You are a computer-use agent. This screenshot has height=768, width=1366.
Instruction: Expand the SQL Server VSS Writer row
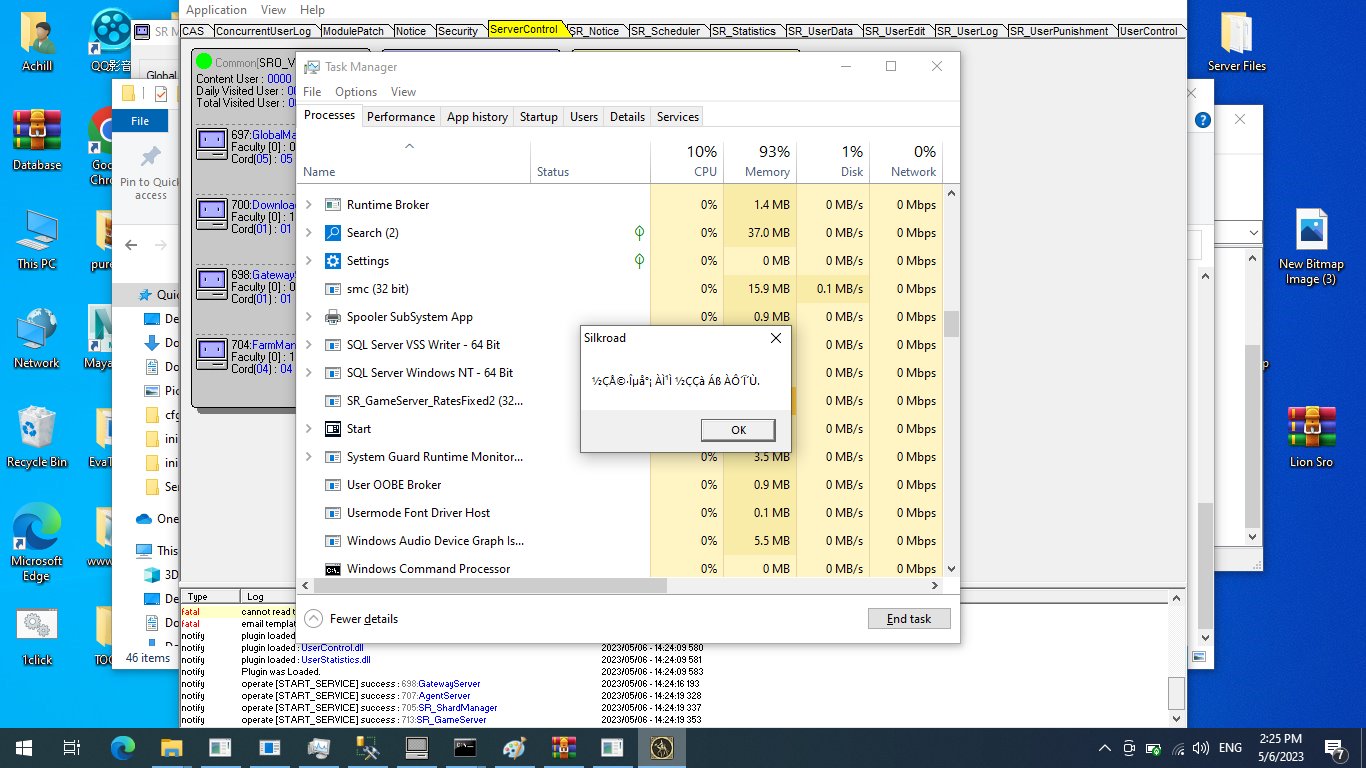[x=309, y=345]
